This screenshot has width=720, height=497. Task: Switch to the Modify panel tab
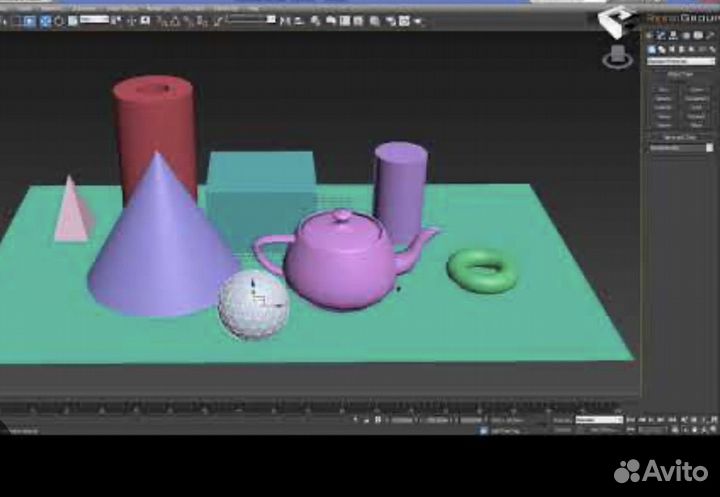pyautogui.click(x=661, y=36)
